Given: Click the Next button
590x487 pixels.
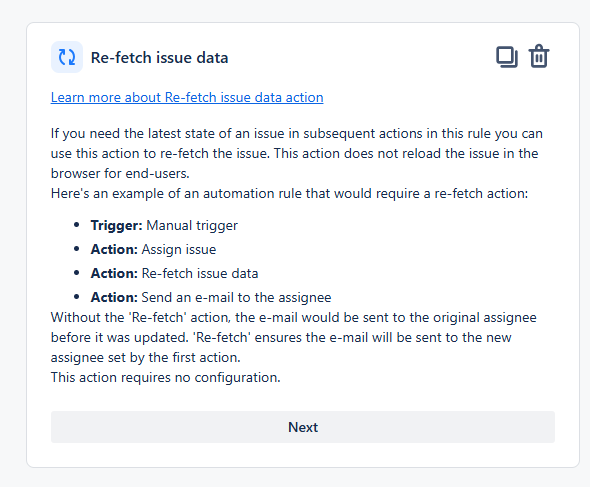Looking at the screenshot, I should 303,427.
